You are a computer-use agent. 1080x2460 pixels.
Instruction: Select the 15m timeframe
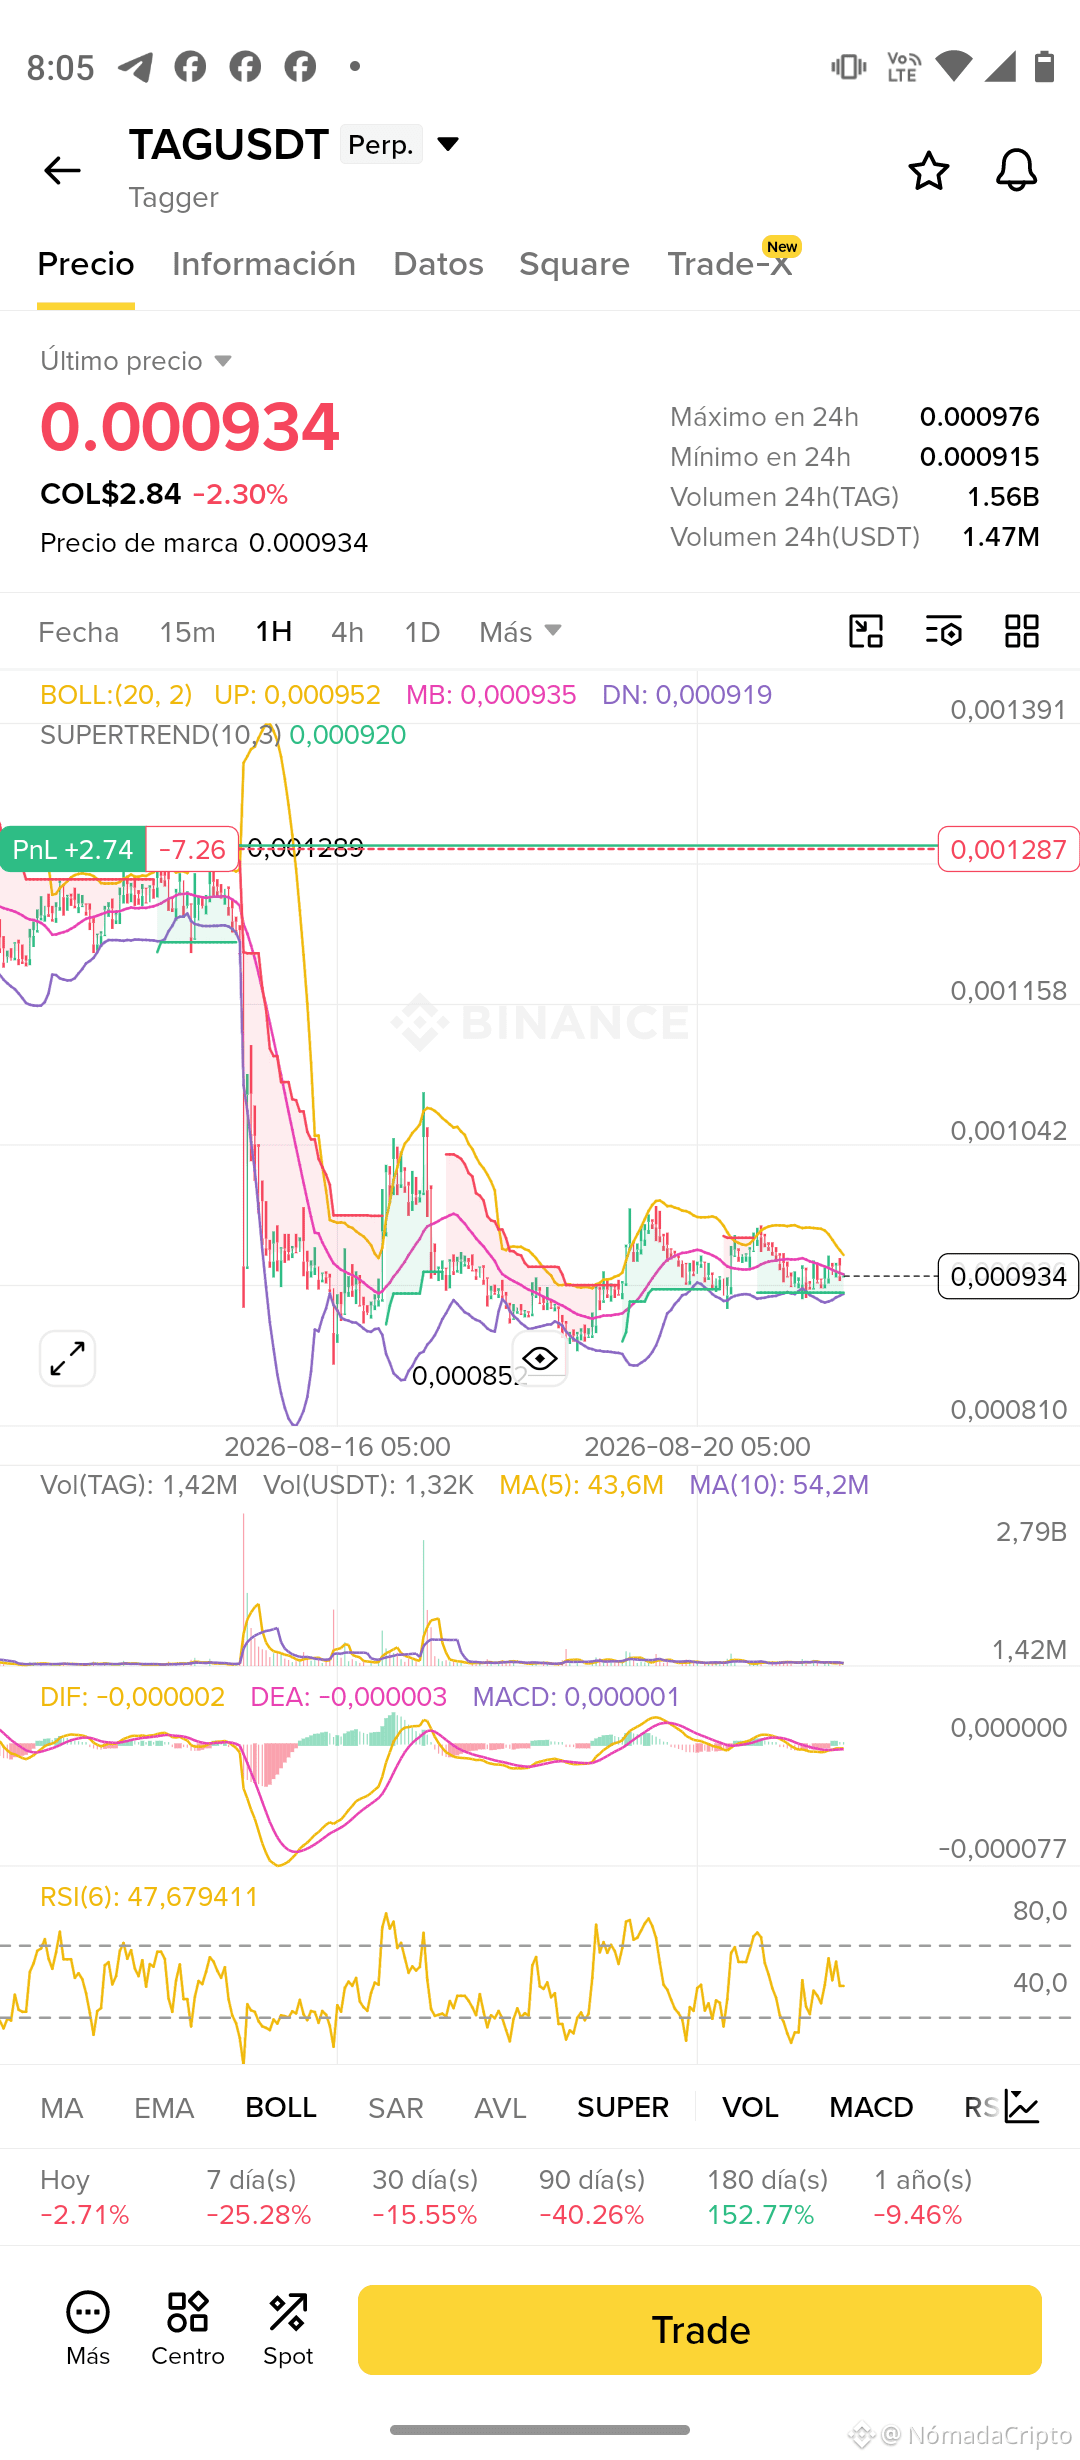pyautogui.click(x=187, y=632)
